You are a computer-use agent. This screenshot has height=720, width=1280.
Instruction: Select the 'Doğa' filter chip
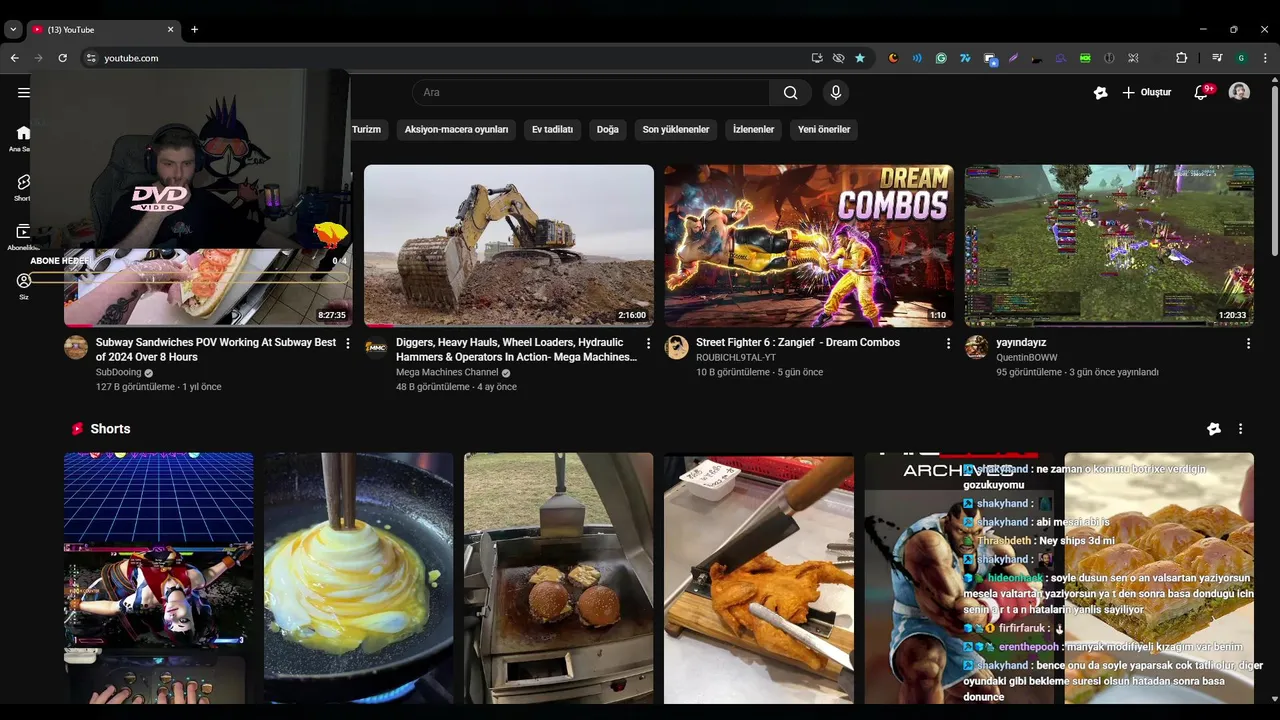(x=608, y=129)
